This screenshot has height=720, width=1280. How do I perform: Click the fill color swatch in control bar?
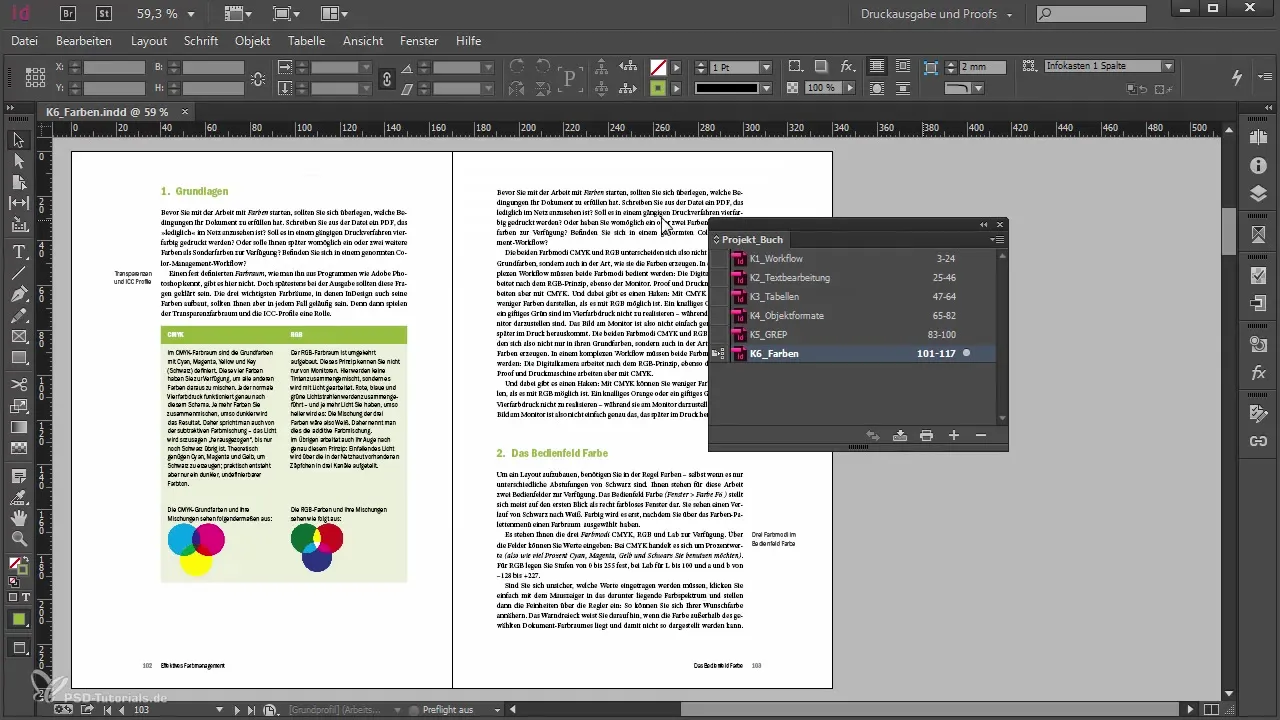(658, 67)
